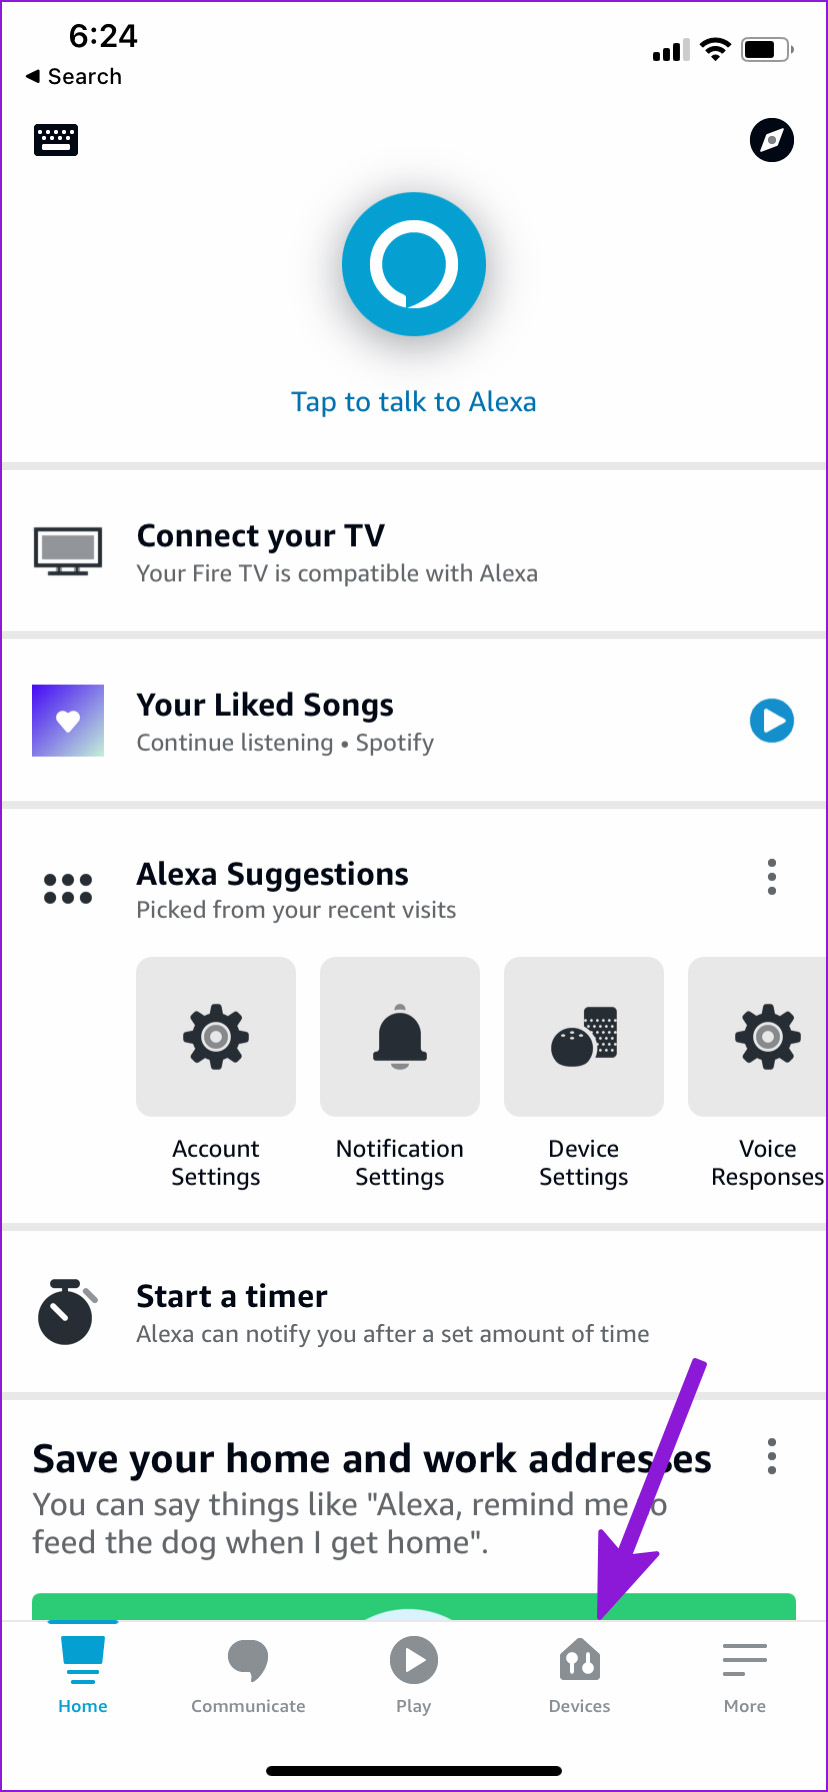
Task: Tap the Liked Songs album thumbnail
Action: tap(68, 720)
